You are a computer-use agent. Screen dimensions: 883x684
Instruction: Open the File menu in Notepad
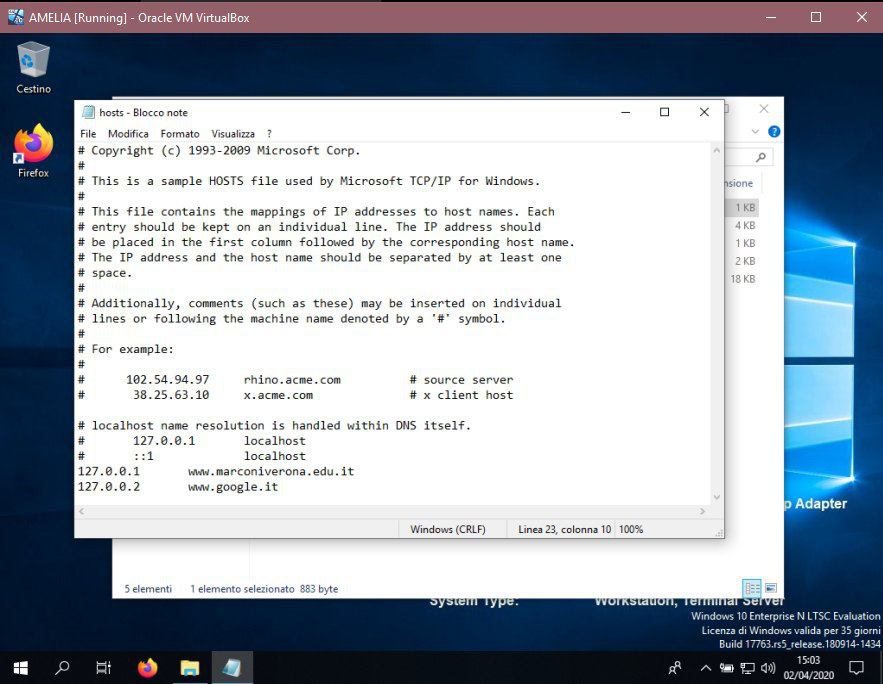pyautogui.click(x=88, y=134)
